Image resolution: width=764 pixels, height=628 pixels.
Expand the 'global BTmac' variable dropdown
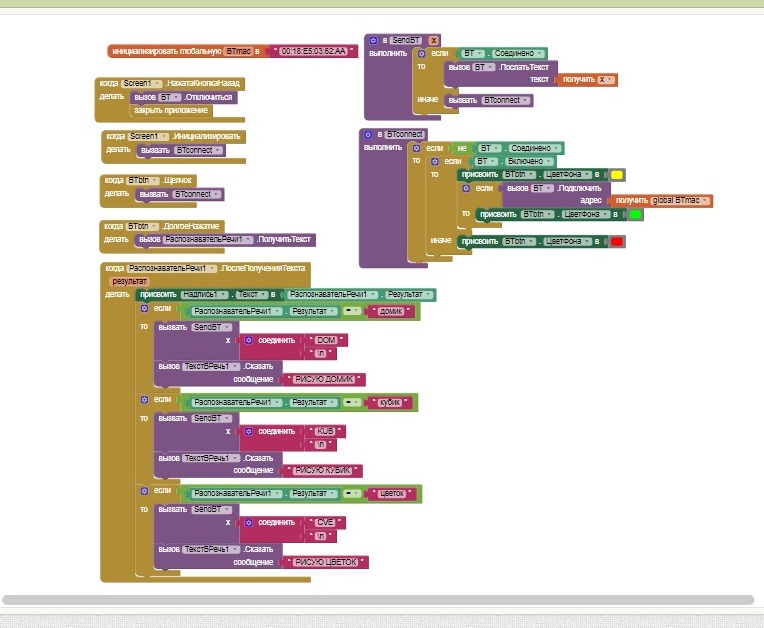click(707, 201)
